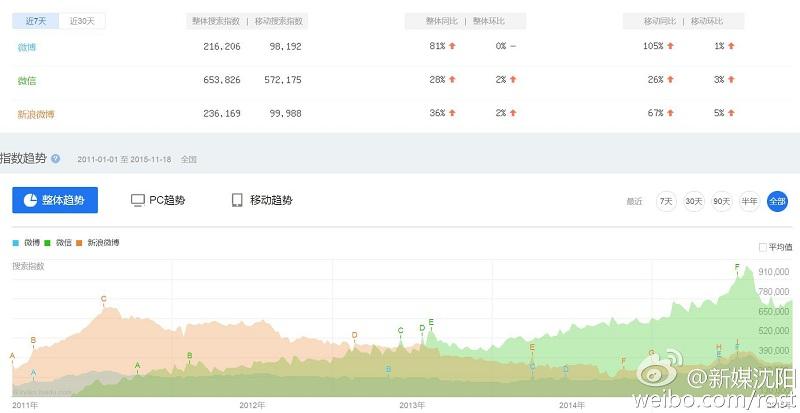Click green marker B on the 微信 curve

[x=189, y=355]
